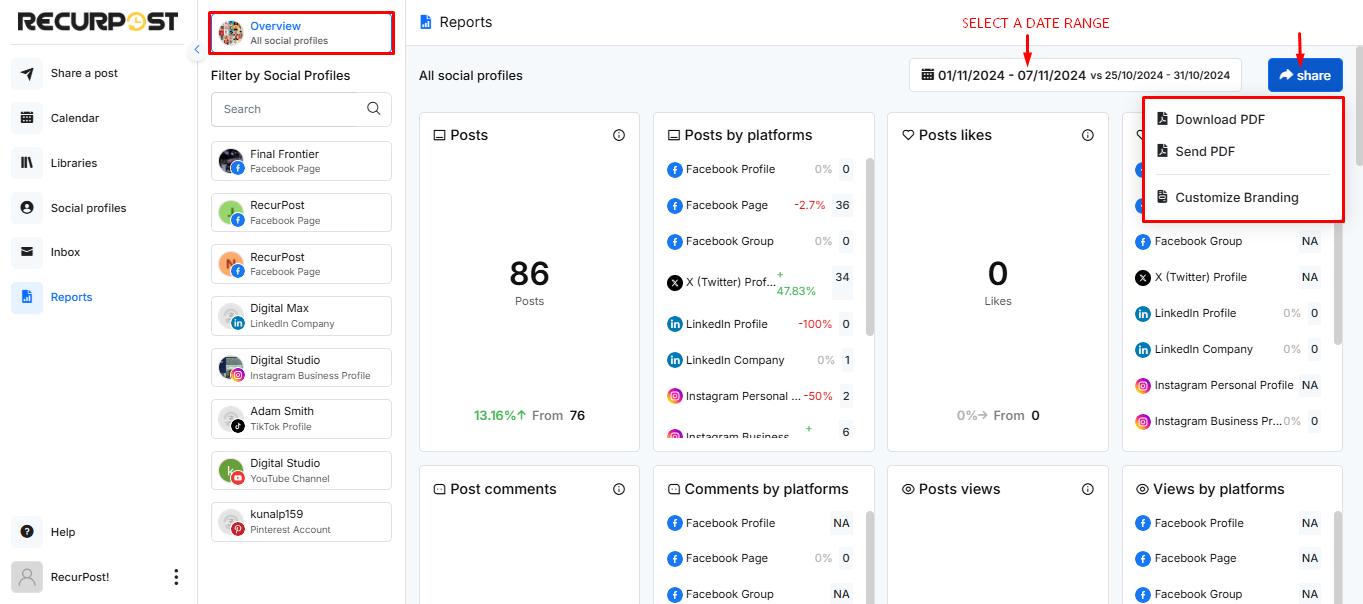Screen dimensions: 1363x604
Task: Open the three-dot account menu
Action: click(x=176, y=577)
